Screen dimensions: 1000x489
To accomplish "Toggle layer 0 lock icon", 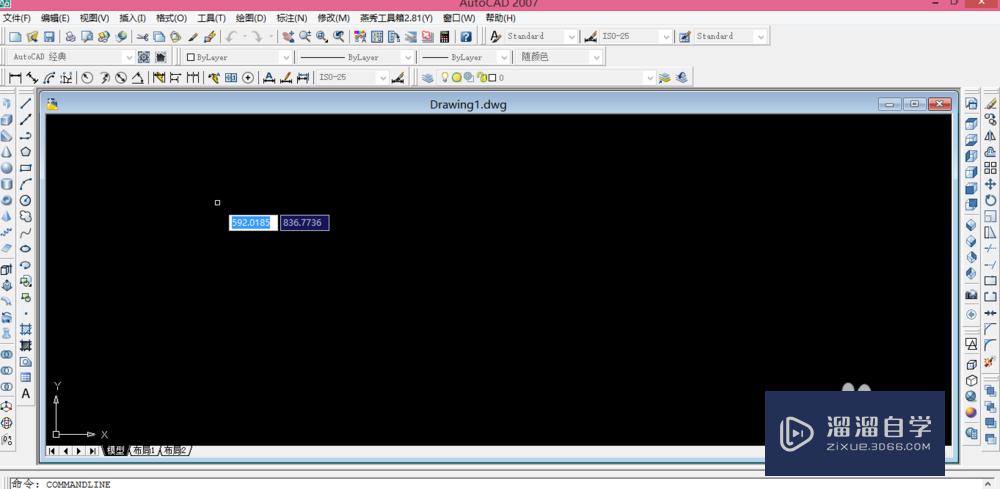I will coord(482,77).
